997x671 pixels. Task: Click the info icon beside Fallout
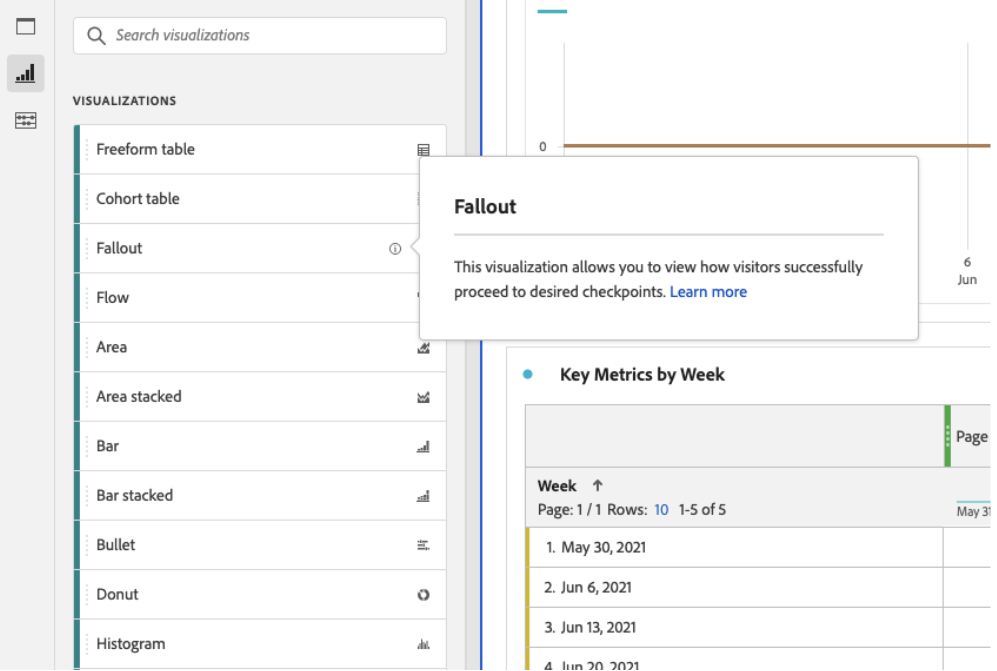(x=395, y=249)
